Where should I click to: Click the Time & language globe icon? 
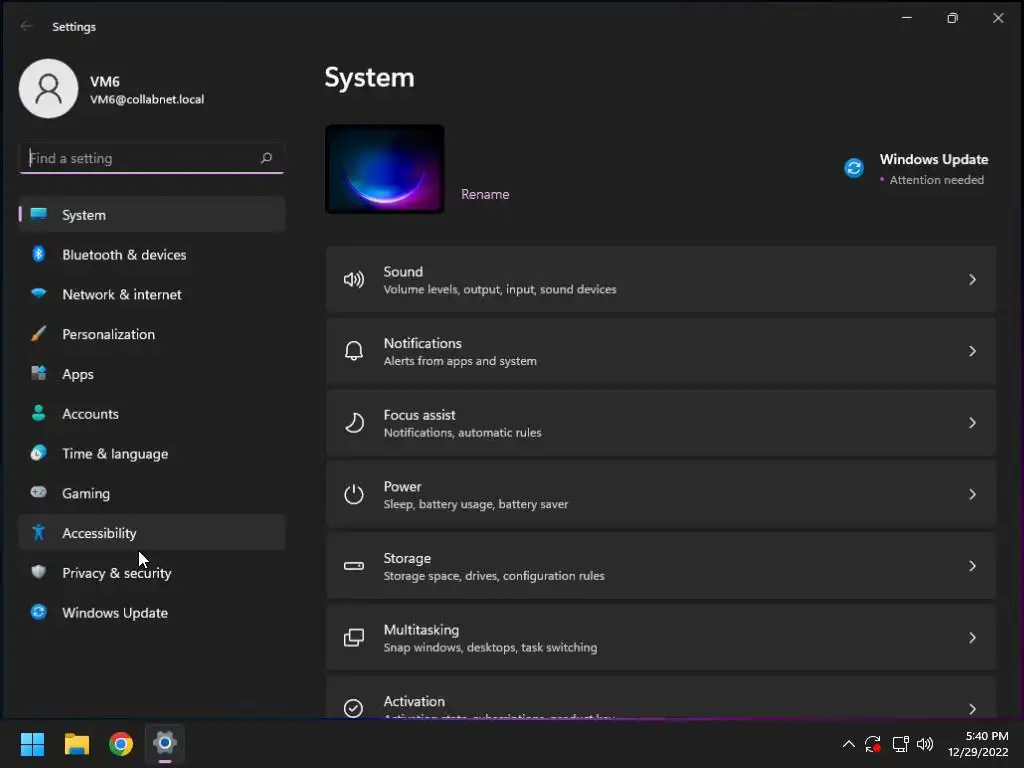39,453
